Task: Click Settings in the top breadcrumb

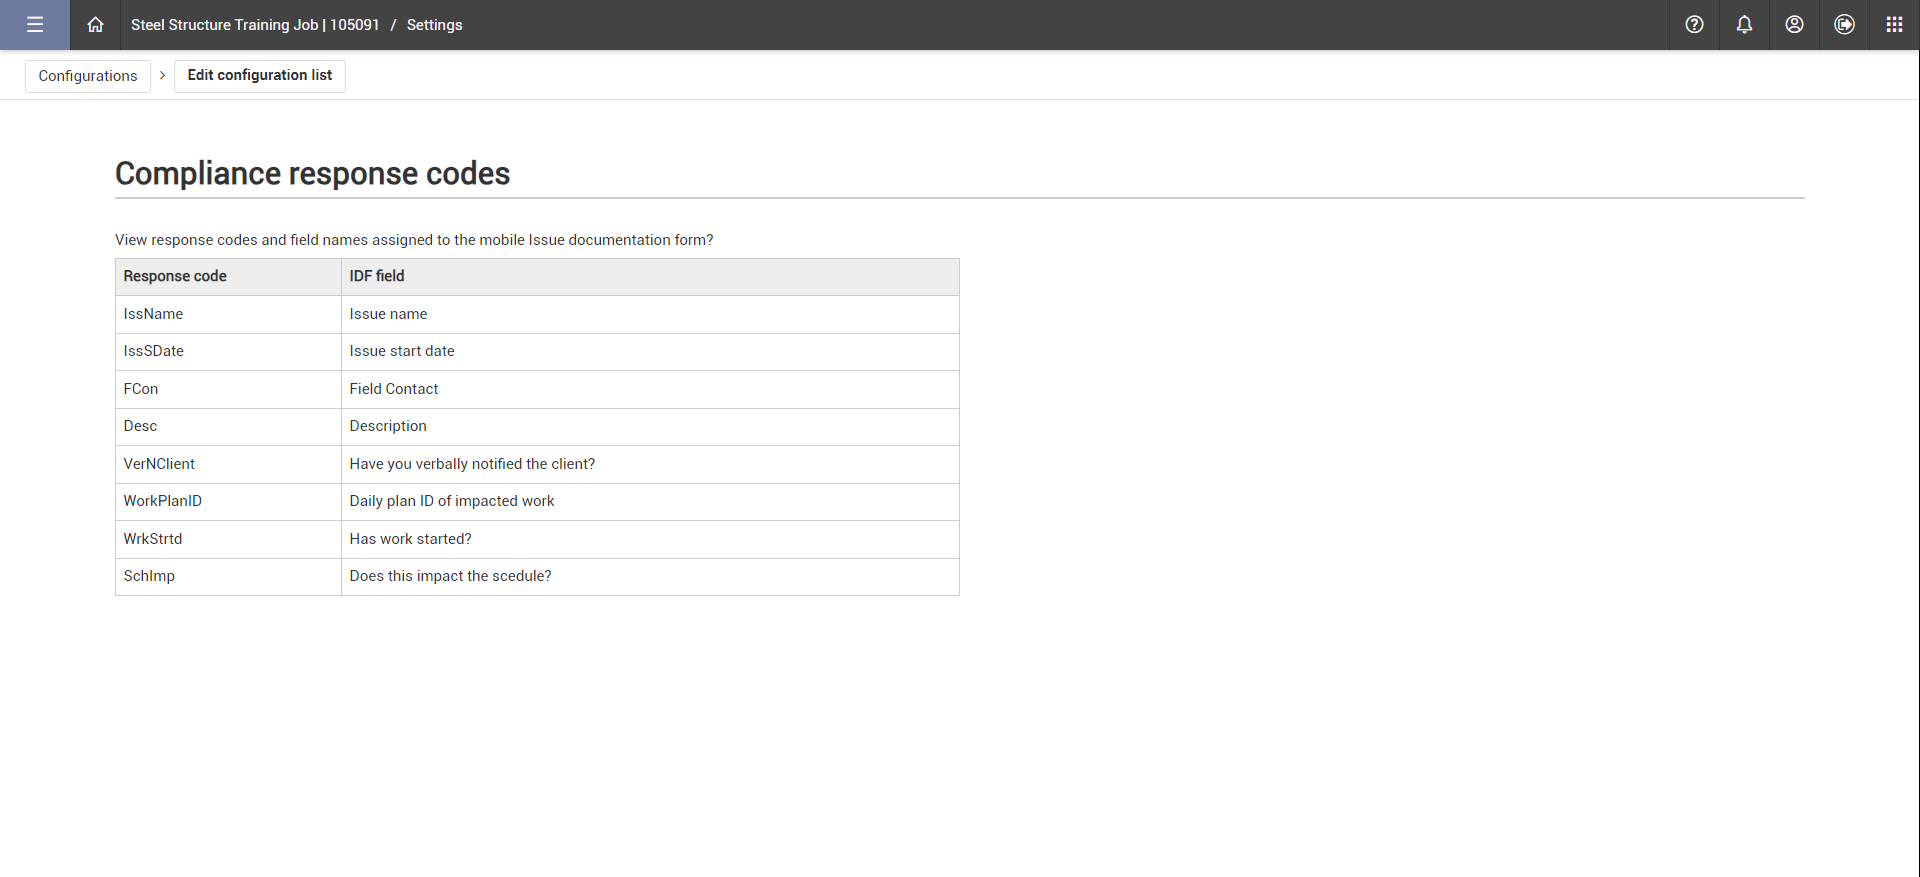Action: 434,25
